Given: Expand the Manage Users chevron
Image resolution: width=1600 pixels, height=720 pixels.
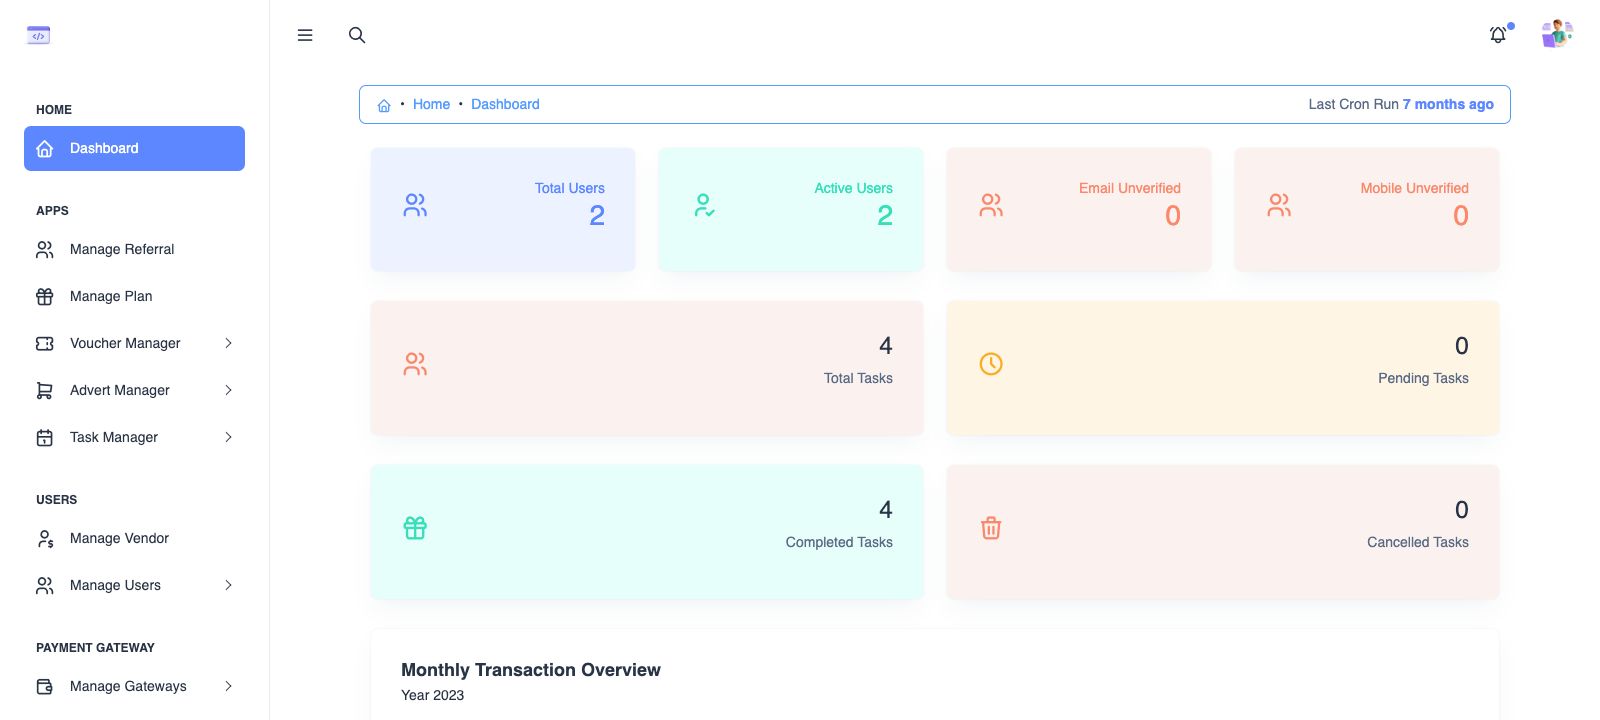Looking at the screenshot, I should [x=228, y=585].
